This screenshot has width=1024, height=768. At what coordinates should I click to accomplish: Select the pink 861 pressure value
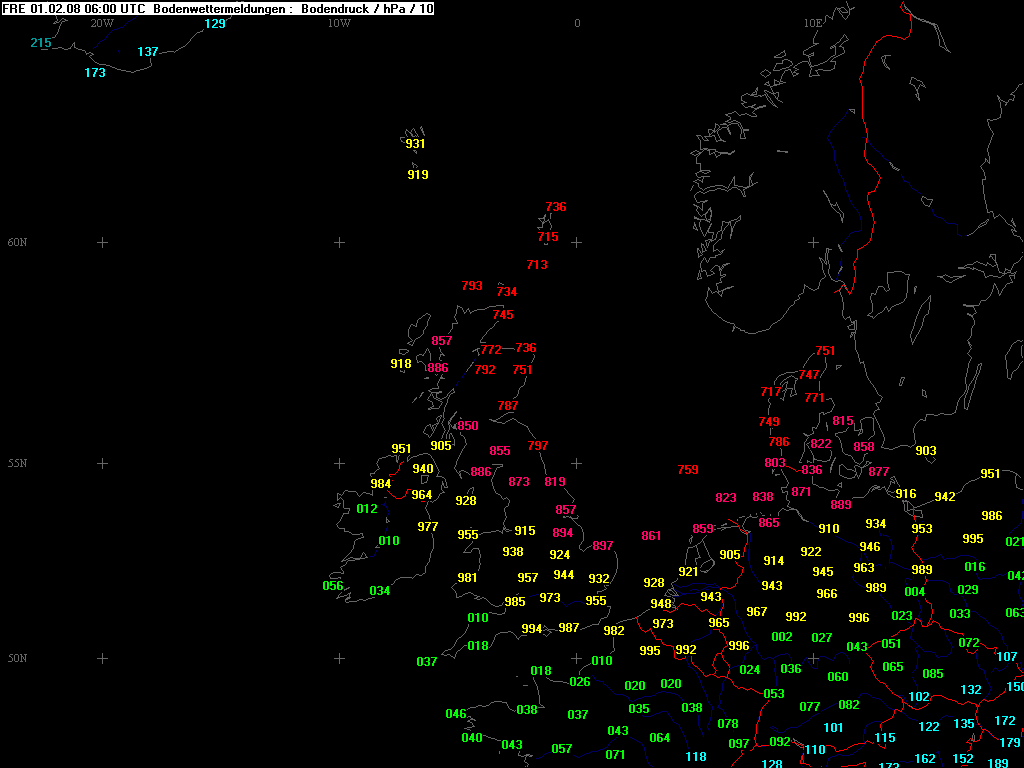click(651, 536)
